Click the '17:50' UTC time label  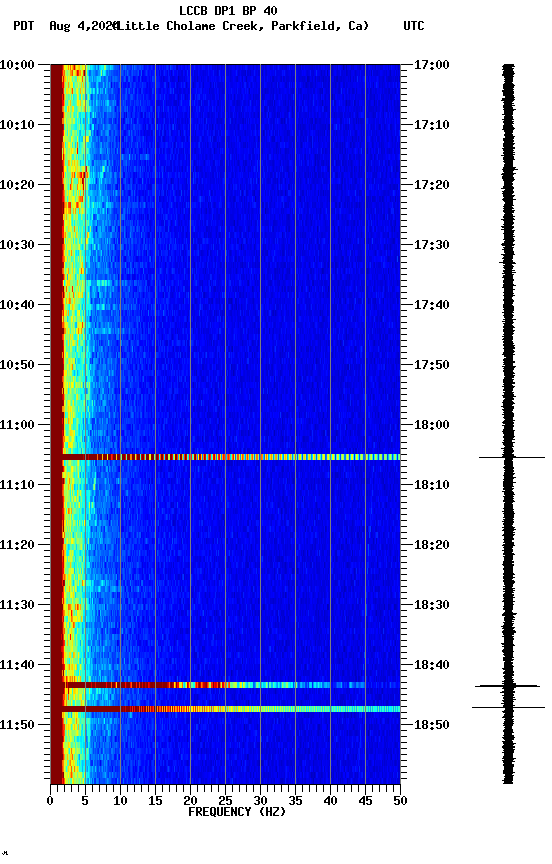[432, 365]
